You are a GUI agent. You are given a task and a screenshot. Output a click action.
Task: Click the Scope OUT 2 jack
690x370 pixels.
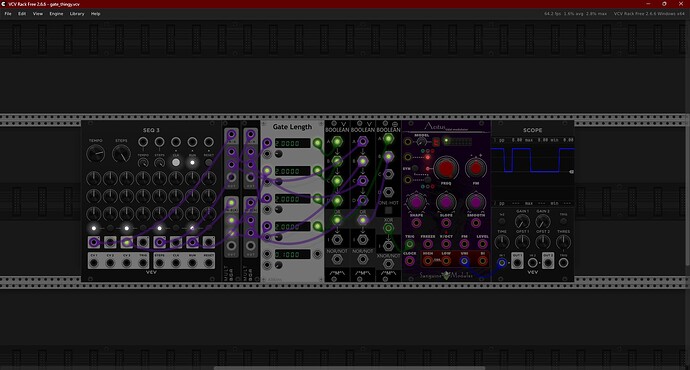(548, 263)
